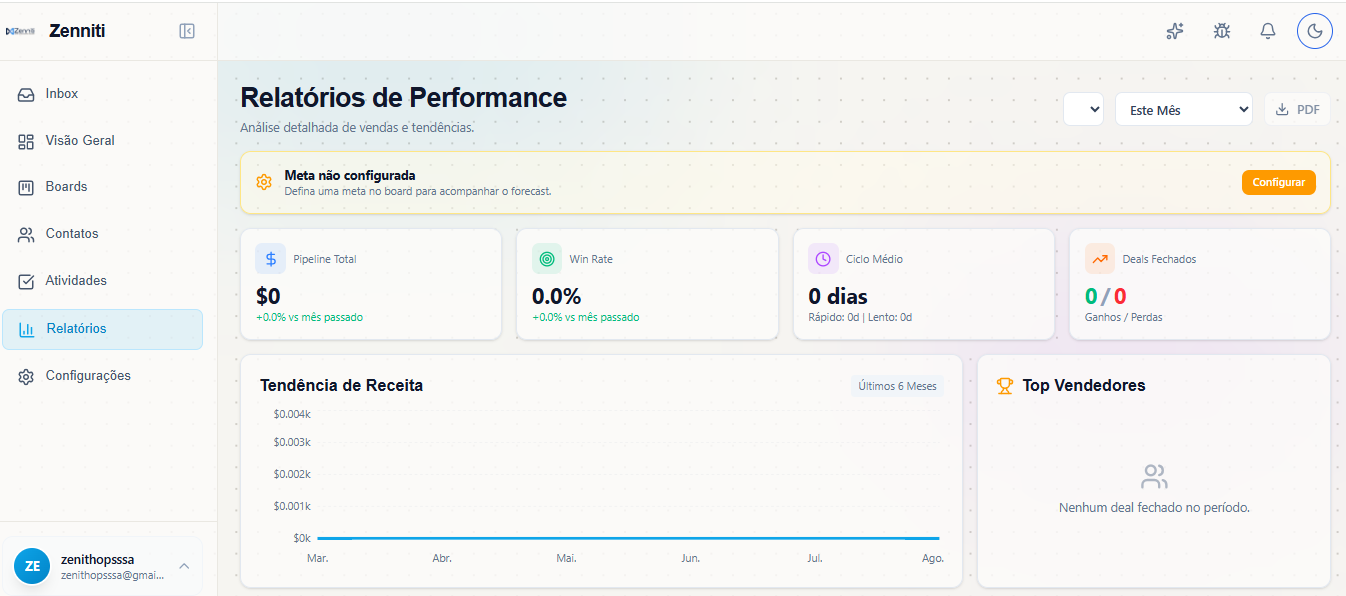Click the Ganhos / Perdas label
The height and width of the screenshot is (596, 1346).
coord(1123,318)
